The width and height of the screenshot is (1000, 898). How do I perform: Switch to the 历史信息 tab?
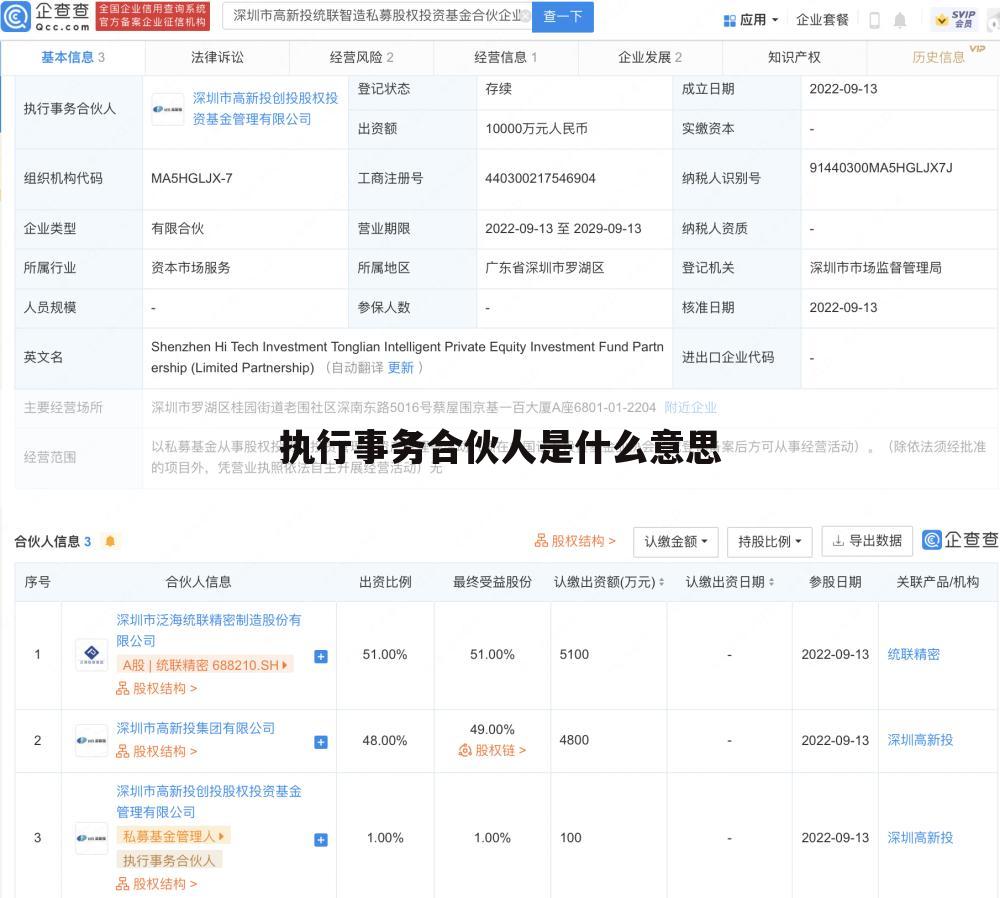[938, 57]
